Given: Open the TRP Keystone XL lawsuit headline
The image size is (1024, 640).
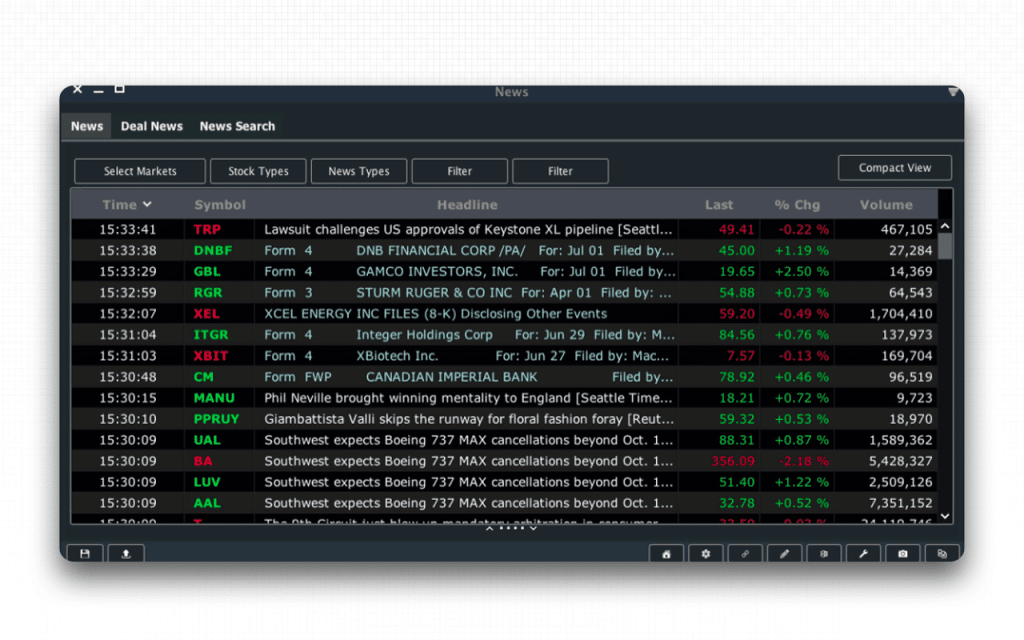Looking at the screenshot, I should click(x=468, y=230).
